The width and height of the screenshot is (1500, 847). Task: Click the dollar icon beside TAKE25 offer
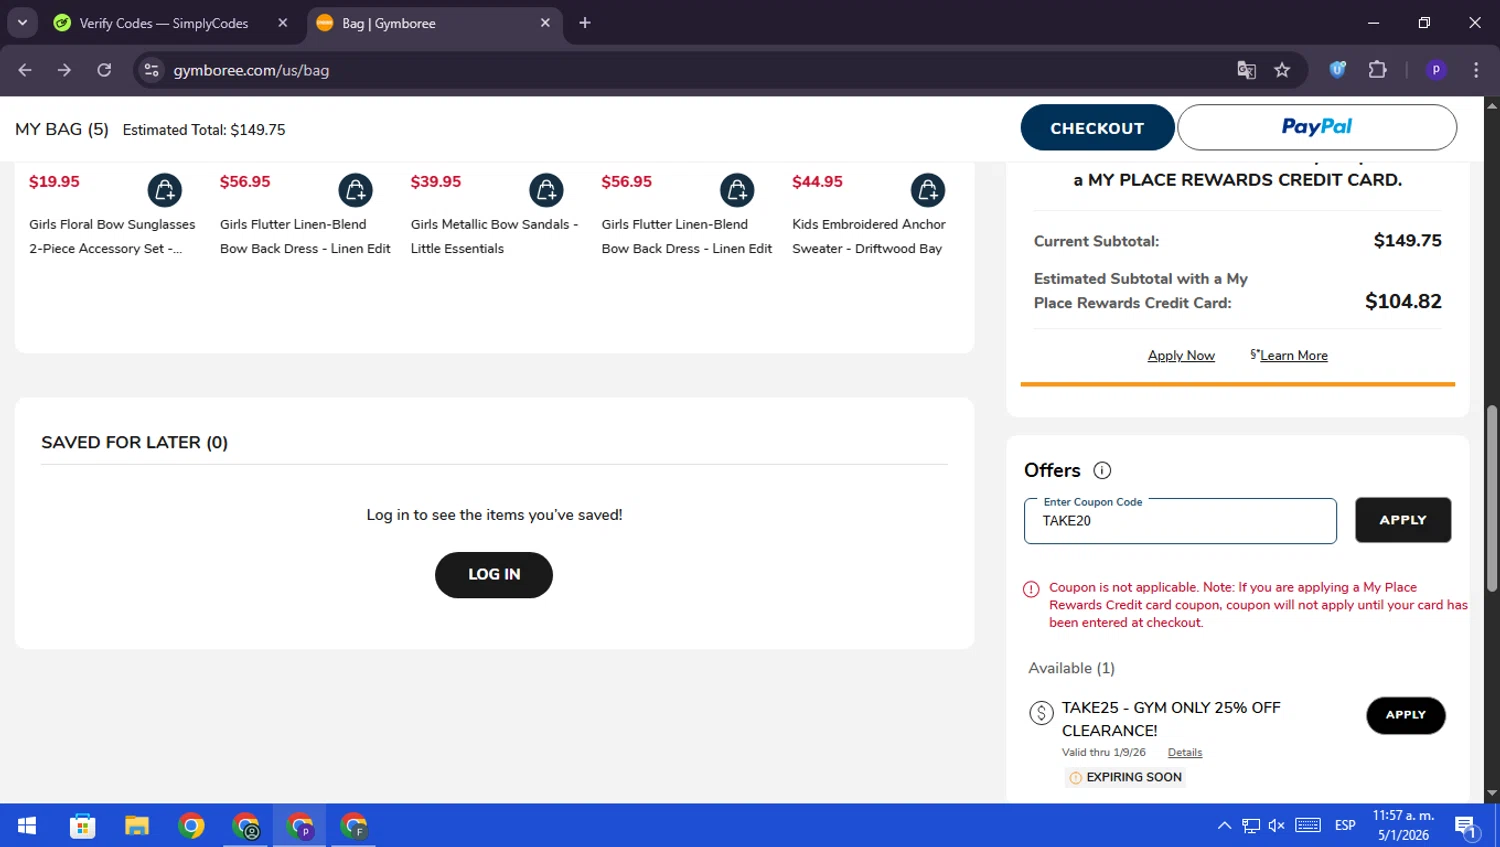tap(1041, 713)
